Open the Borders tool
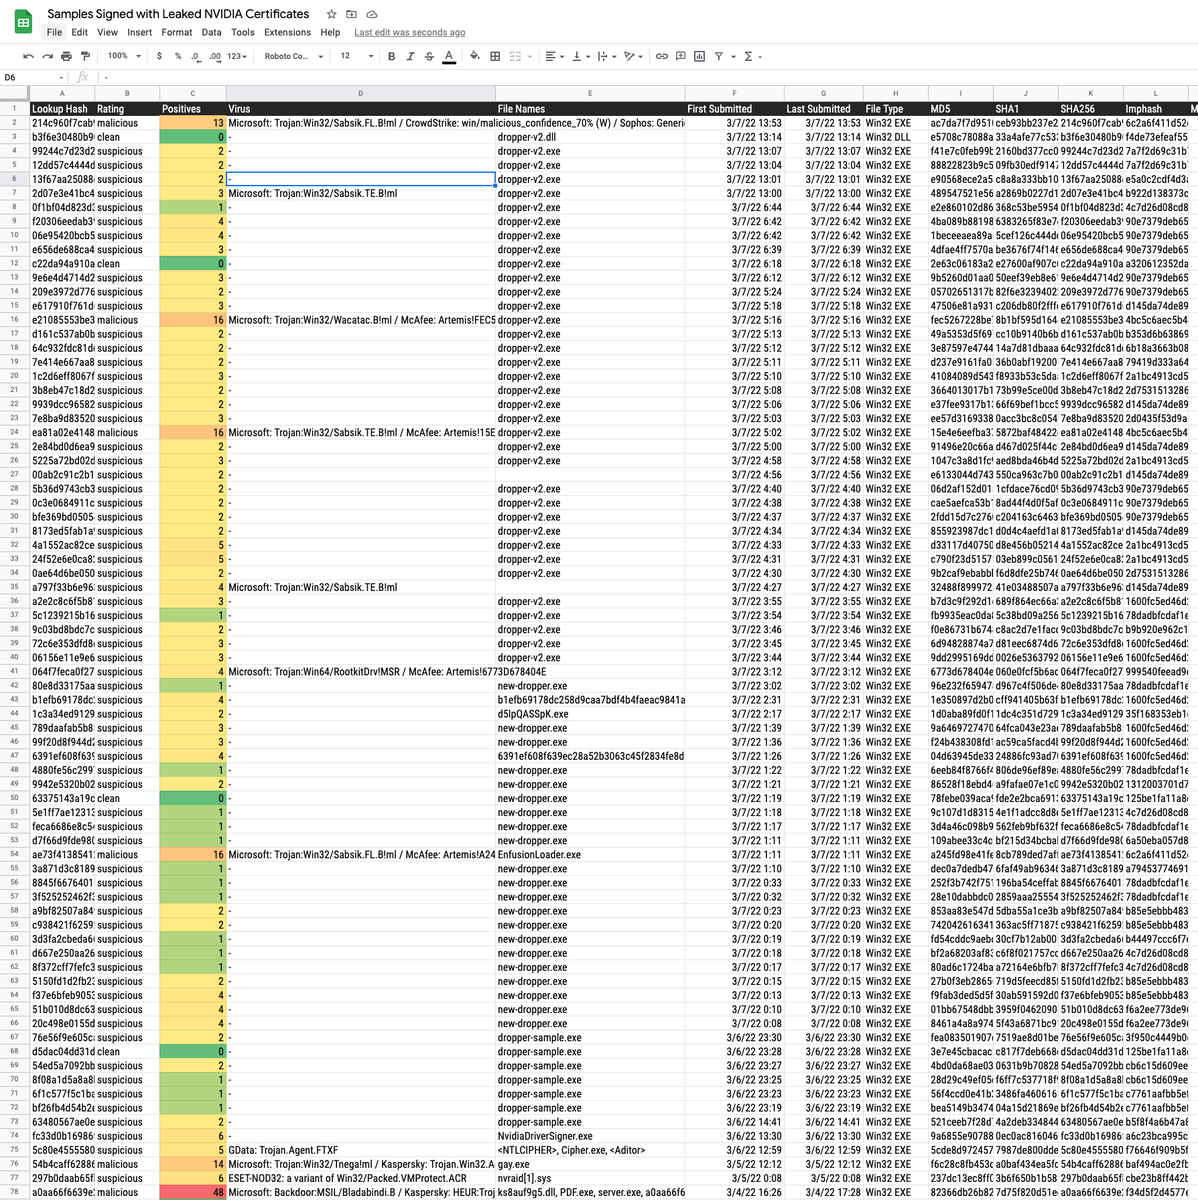 pos(495,56)
